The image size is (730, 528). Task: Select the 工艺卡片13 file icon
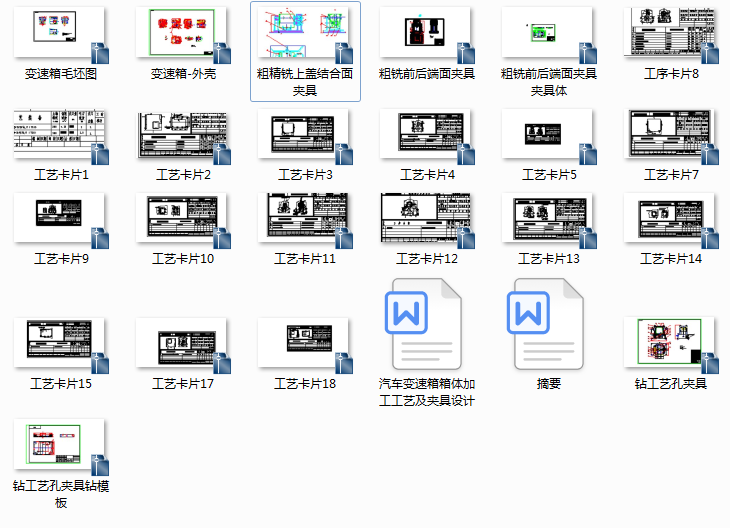click(548, 219)
